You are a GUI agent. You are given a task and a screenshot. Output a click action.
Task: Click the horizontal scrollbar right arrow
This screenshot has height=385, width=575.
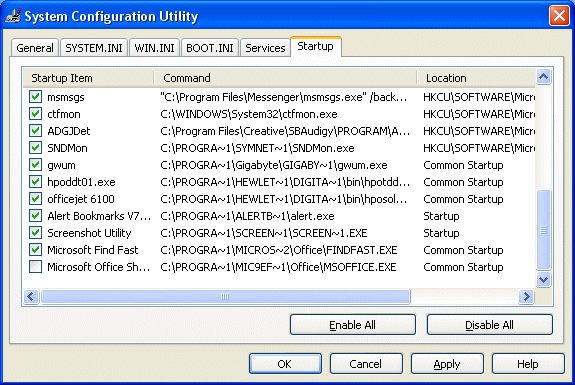click(527, 296)
